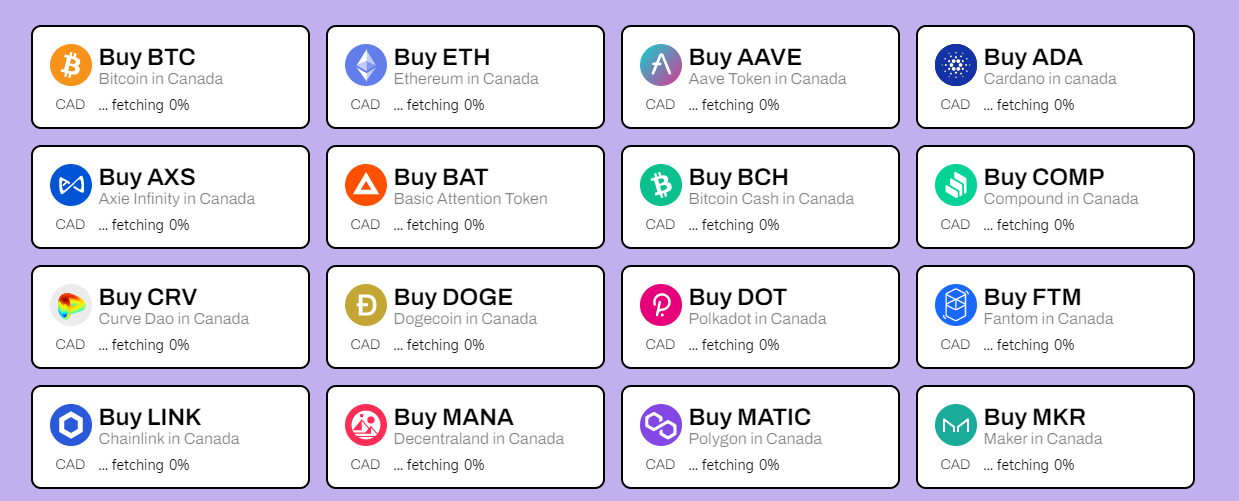Click the Aave token icon
Screen dimensions: 1239x501
[661, 65]
